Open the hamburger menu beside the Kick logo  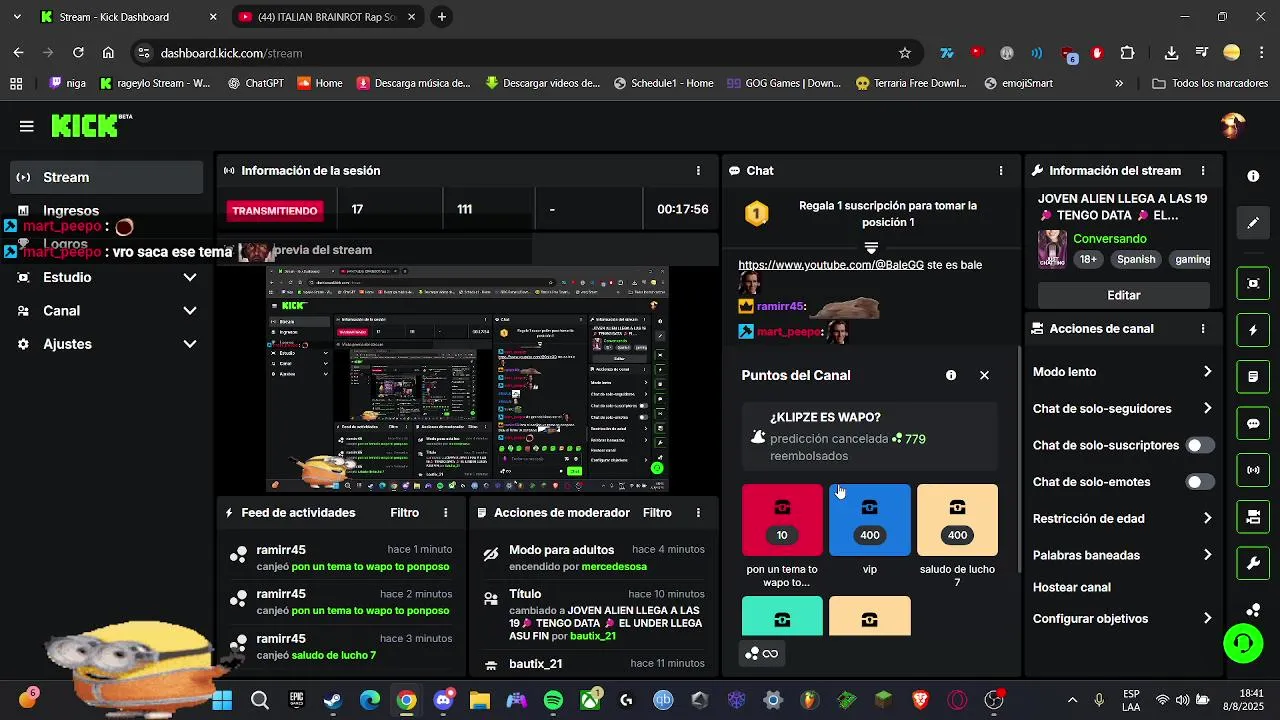click(26, 126)
